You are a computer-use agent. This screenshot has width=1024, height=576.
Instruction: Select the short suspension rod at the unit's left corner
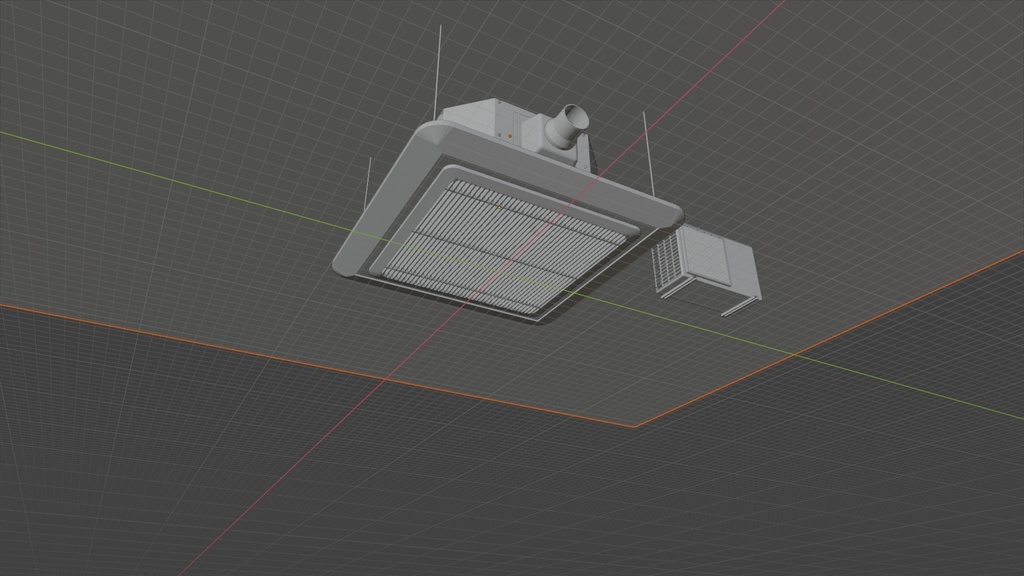368,182
